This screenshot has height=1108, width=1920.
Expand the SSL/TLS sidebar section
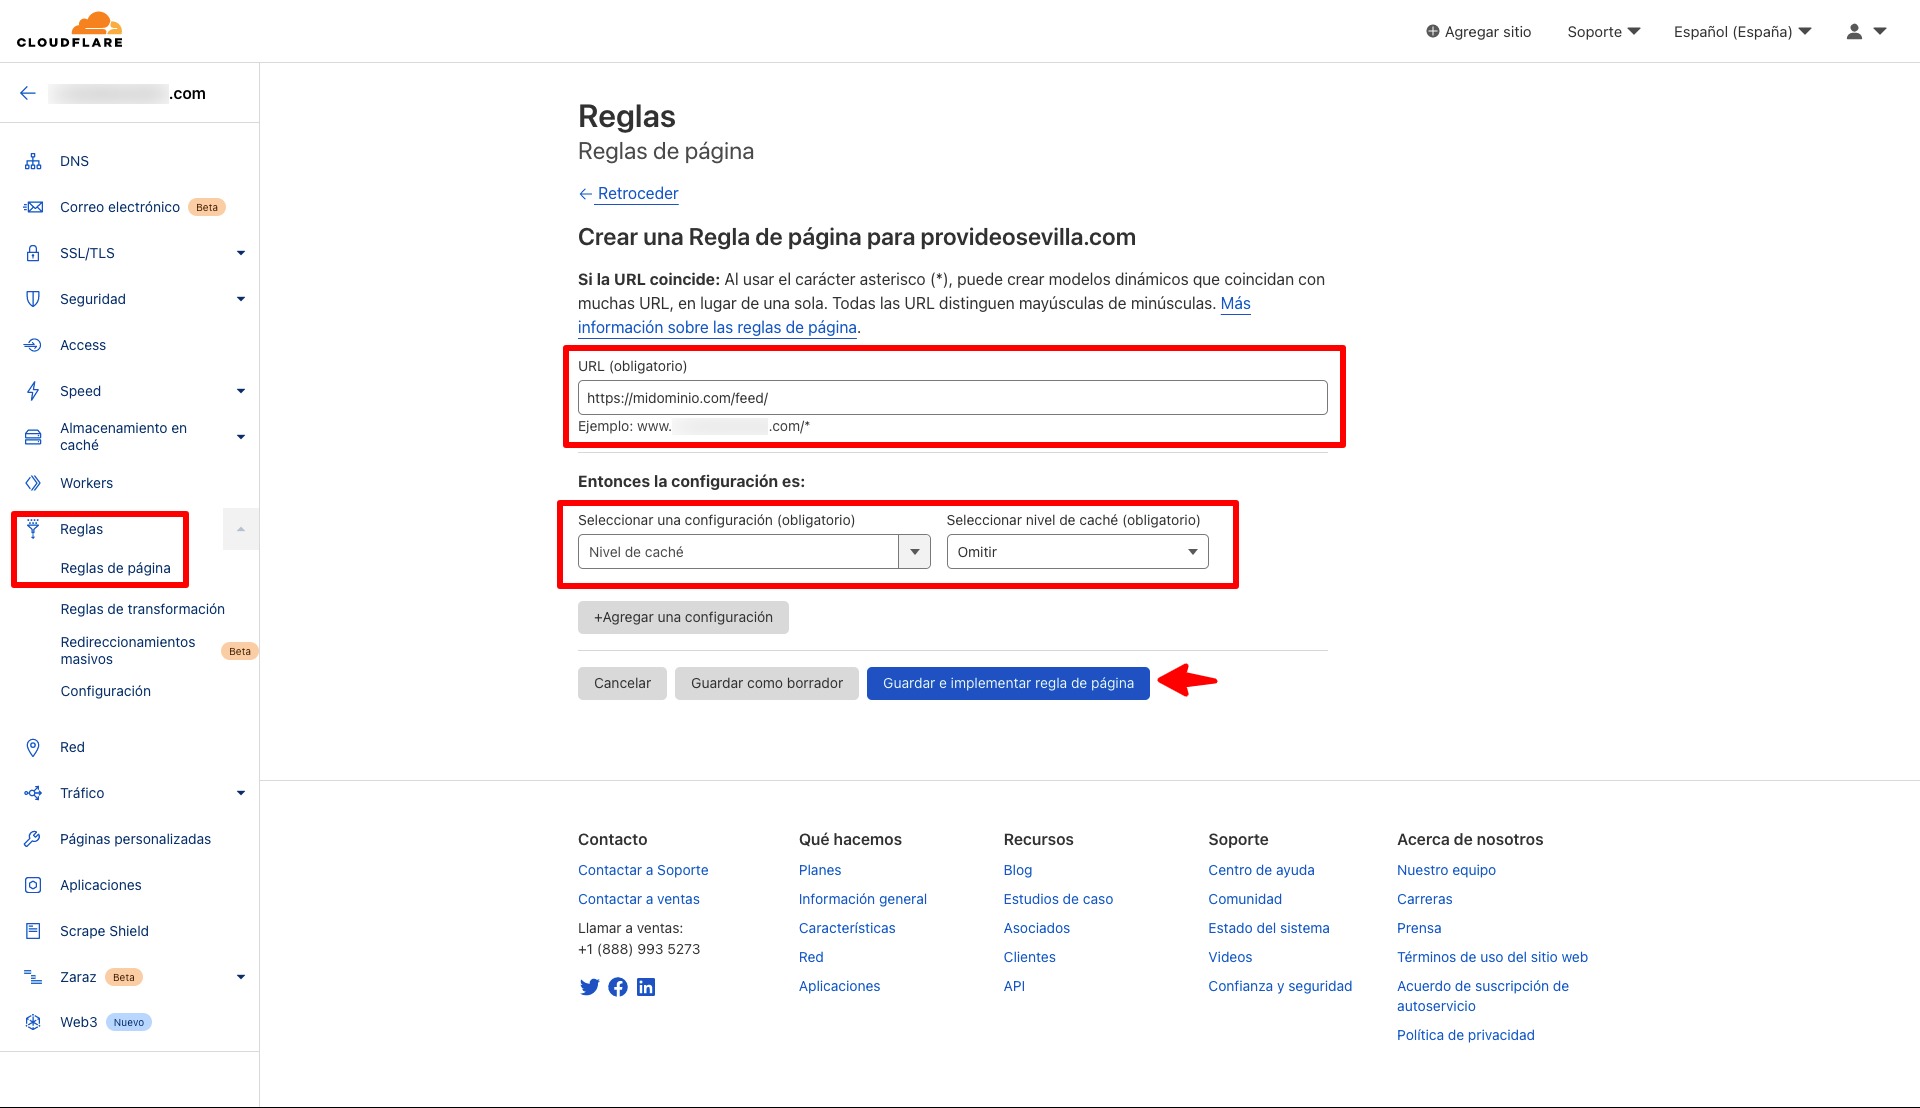(240, 253)
